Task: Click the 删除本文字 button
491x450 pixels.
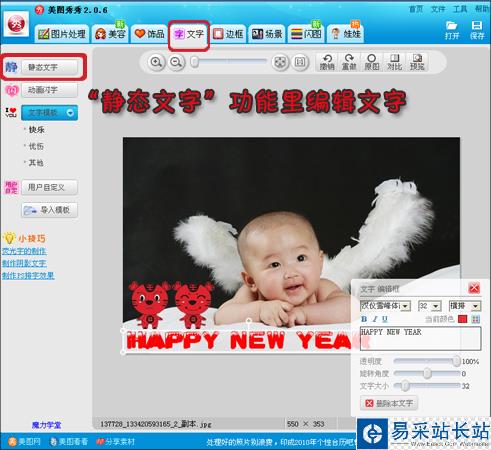Action: click(x=389, y=403)
